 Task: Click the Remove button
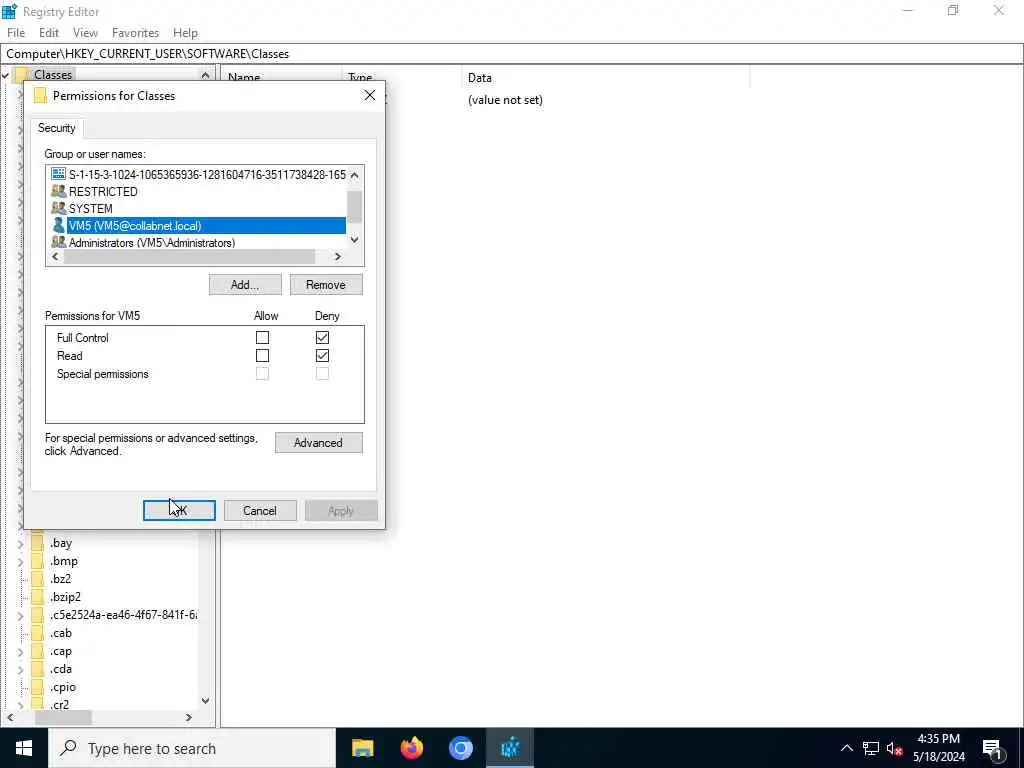326,285
